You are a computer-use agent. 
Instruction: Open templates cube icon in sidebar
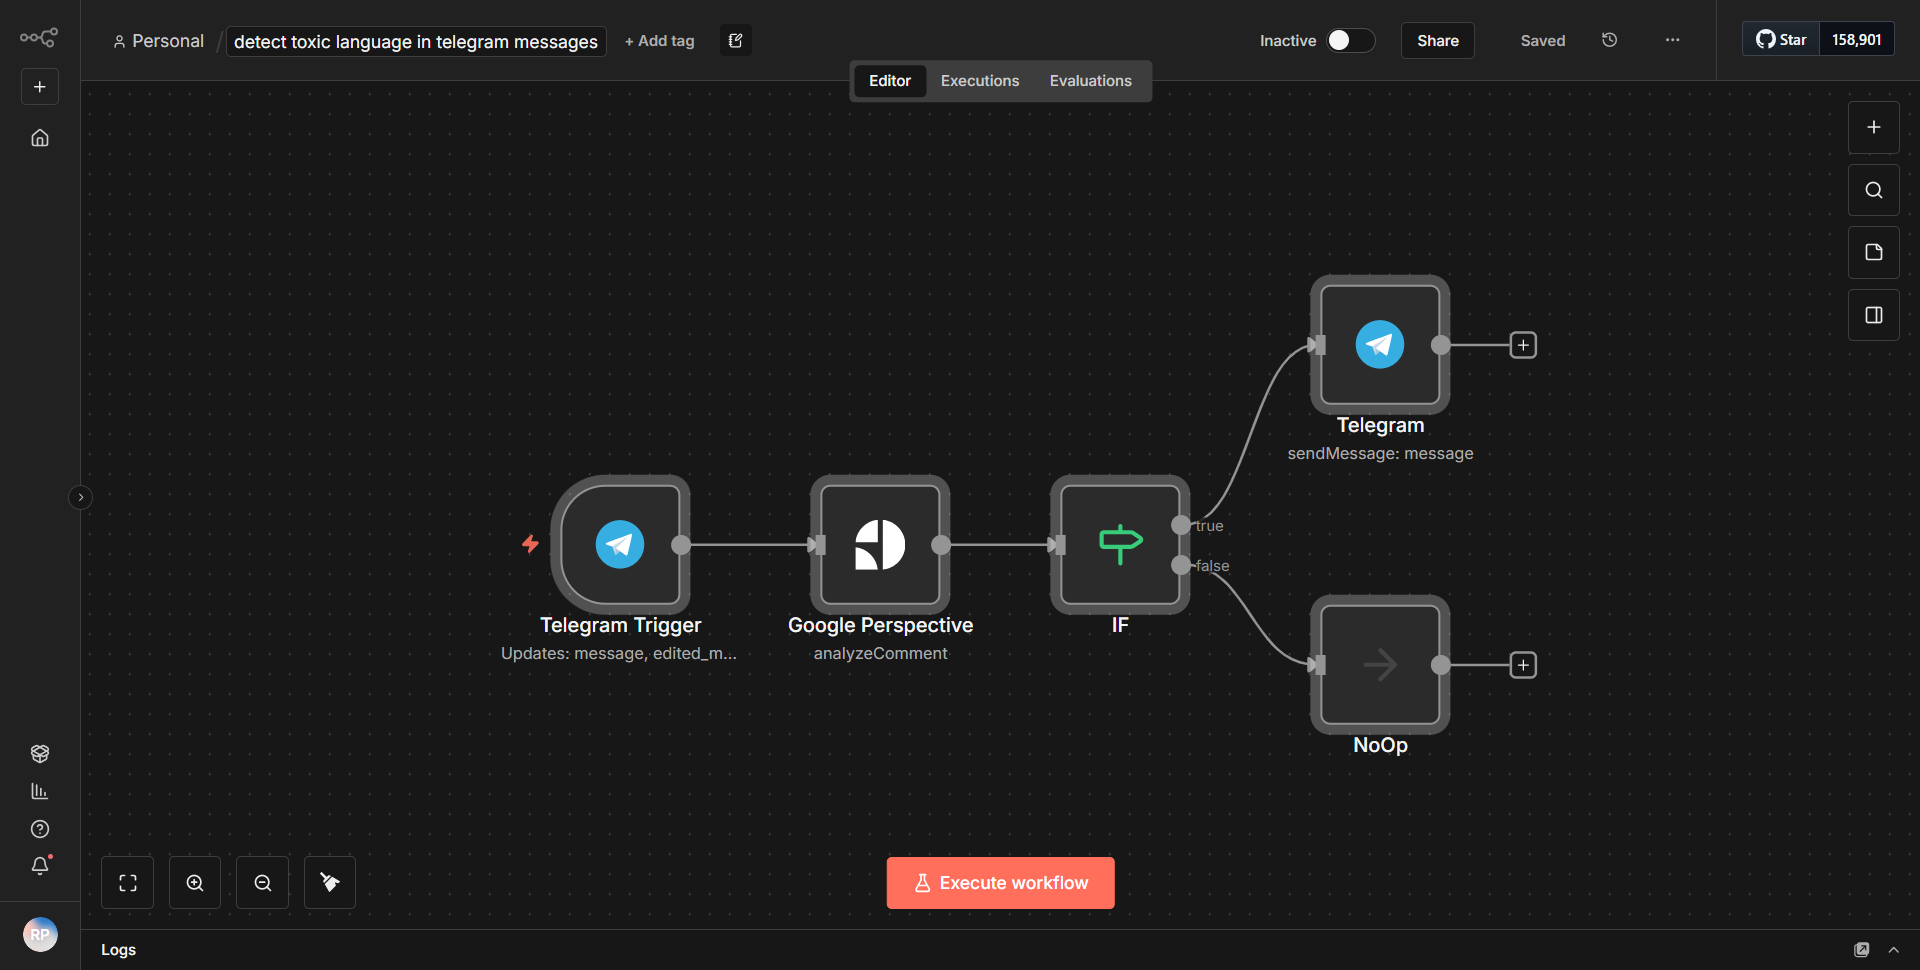(40, 753)
